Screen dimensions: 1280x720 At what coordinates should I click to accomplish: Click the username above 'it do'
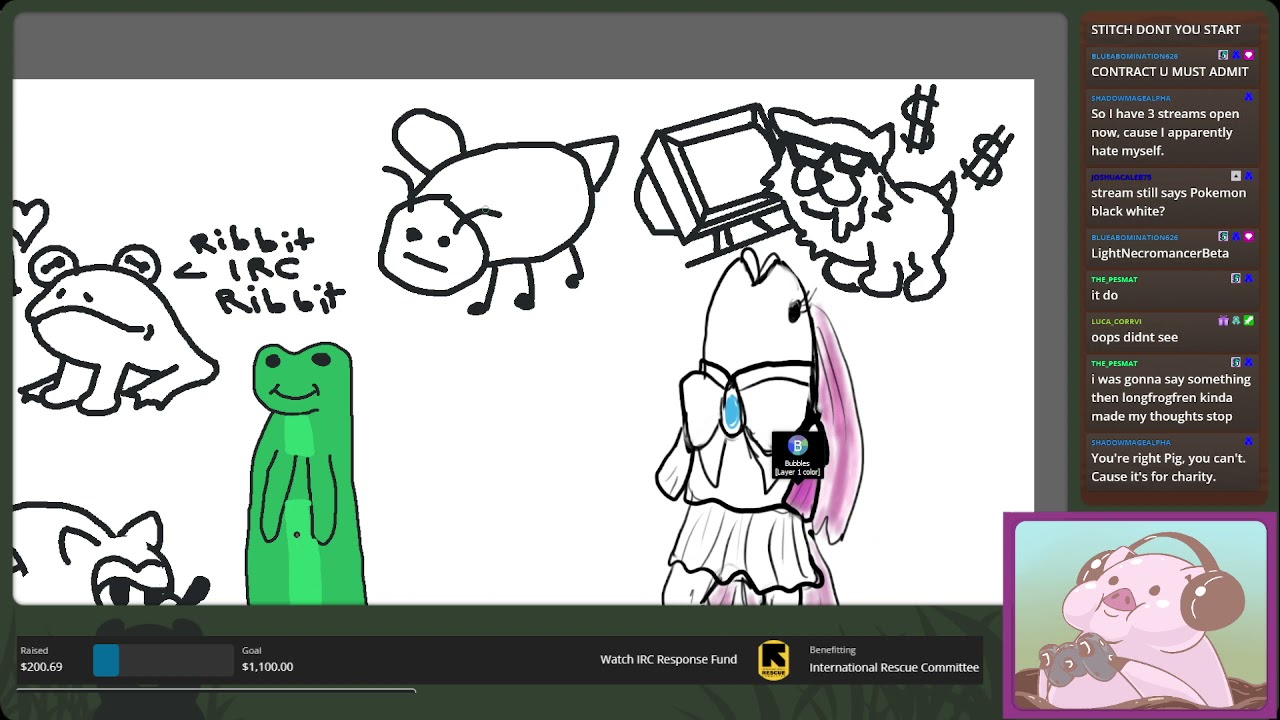1114,279
